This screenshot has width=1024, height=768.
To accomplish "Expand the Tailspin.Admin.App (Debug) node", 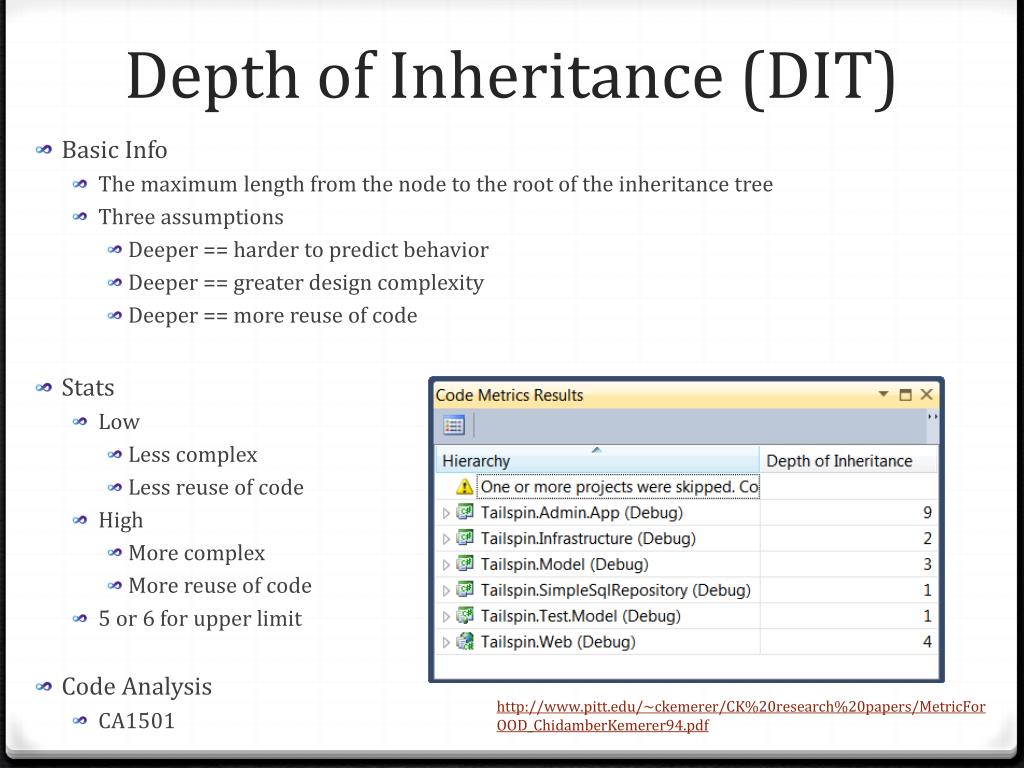I will point(446,513).
